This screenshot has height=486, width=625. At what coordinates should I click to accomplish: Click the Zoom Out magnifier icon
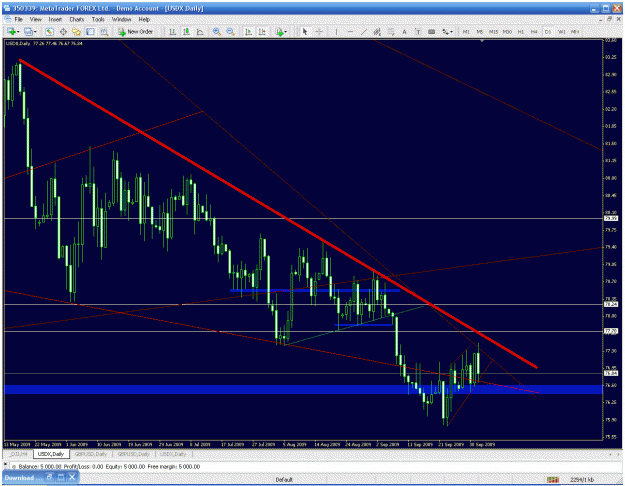[x=230, y=31]
